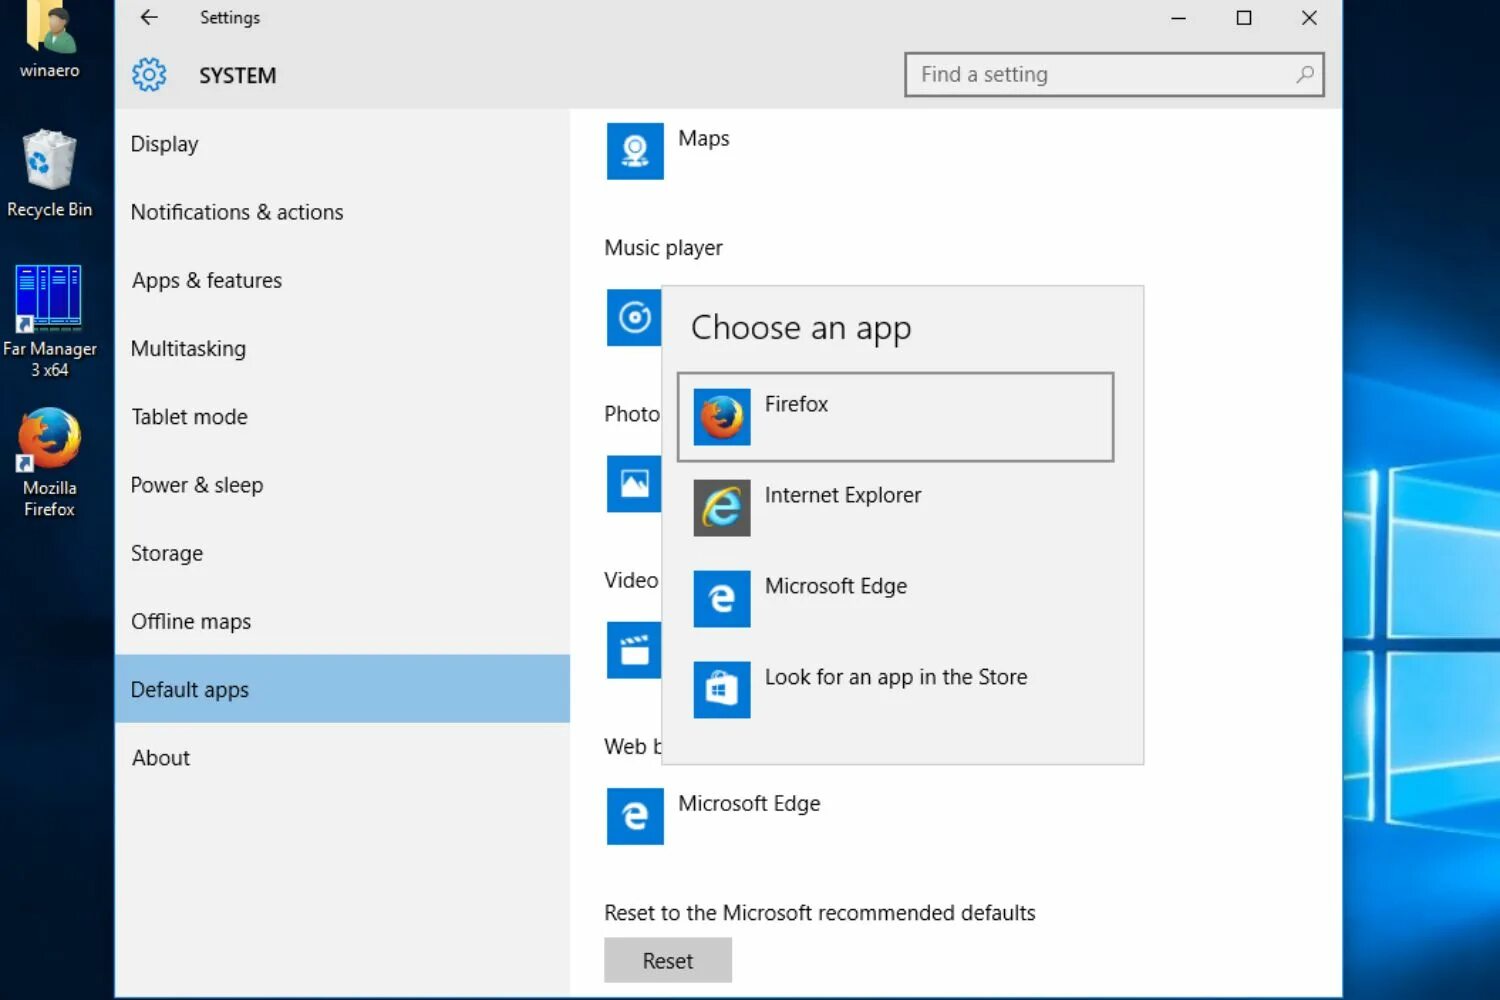Click the Video player default app icon
Screen dimensions: 1500x1000
pos(634,650)
